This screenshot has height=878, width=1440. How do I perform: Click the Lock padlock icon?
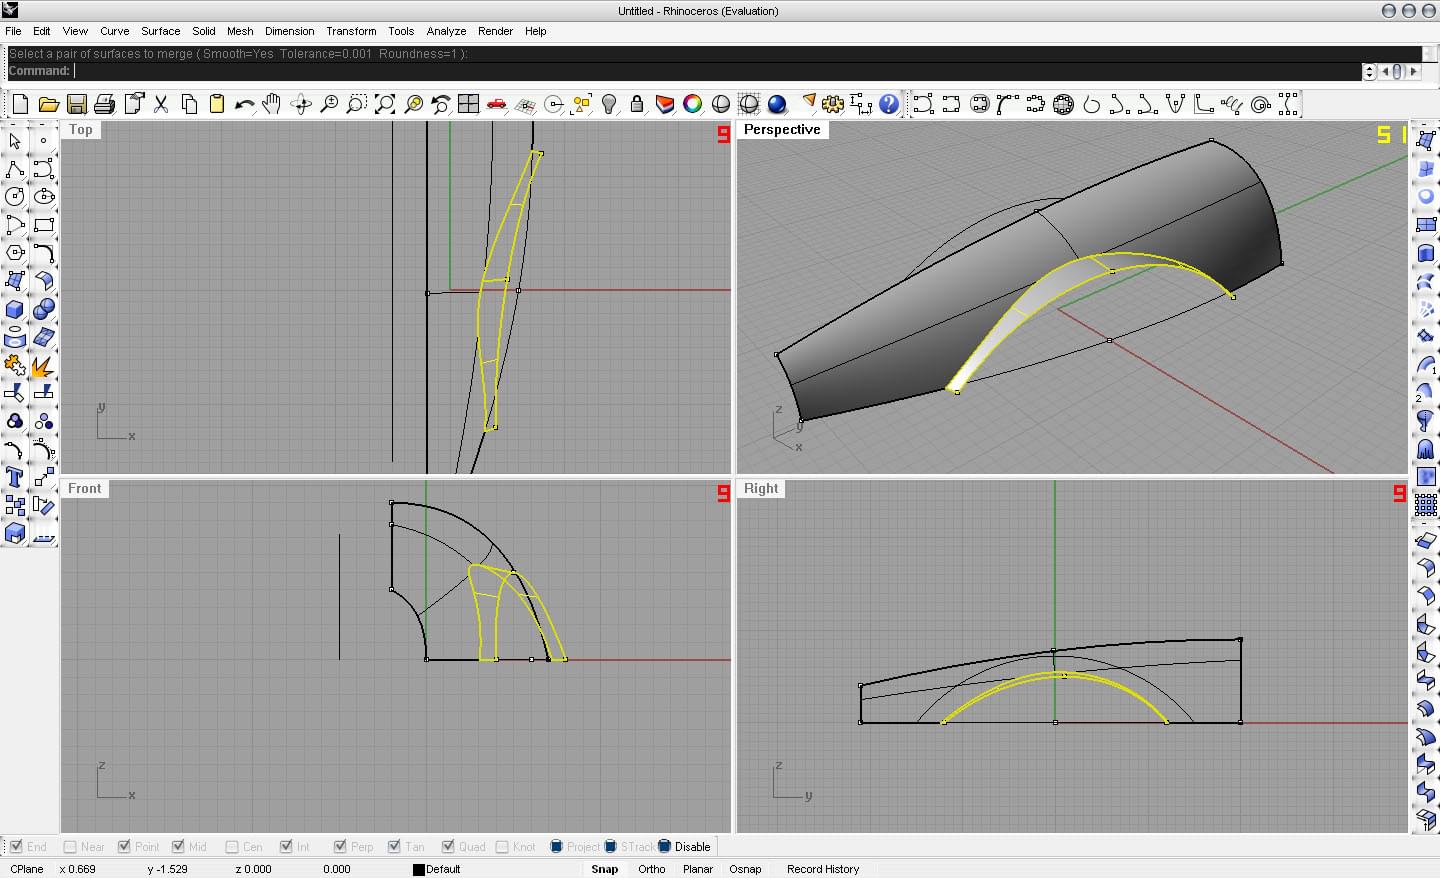coord(637,104)
